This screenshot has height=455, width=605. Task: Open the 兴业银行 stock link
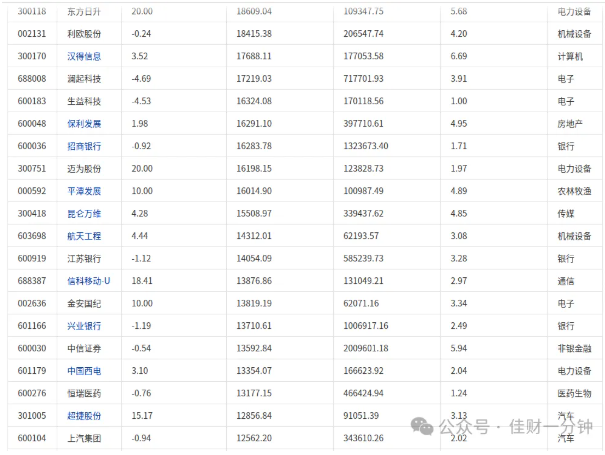tap(84, 326)
